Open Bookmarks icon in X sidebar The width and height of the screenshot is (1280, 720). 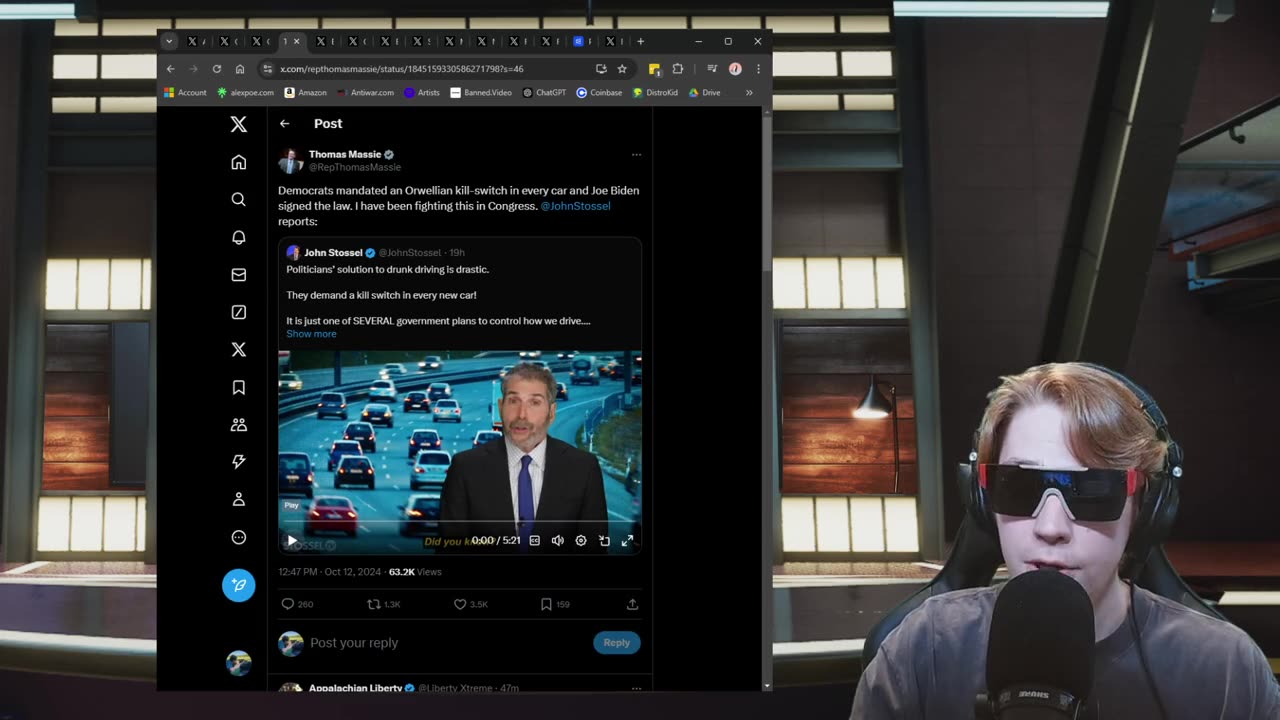238,387
